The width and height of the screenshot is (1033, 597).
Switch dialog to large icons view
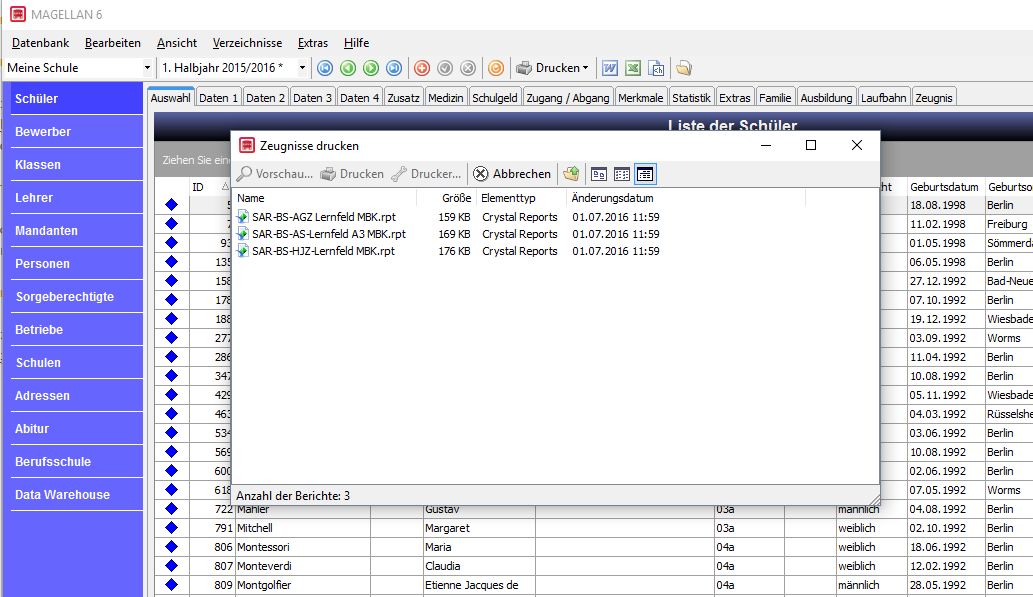point(599,174)
